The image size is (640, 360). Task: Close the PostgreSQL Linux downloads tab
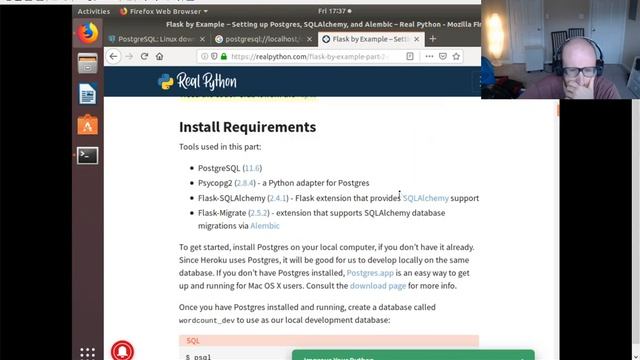202,39
